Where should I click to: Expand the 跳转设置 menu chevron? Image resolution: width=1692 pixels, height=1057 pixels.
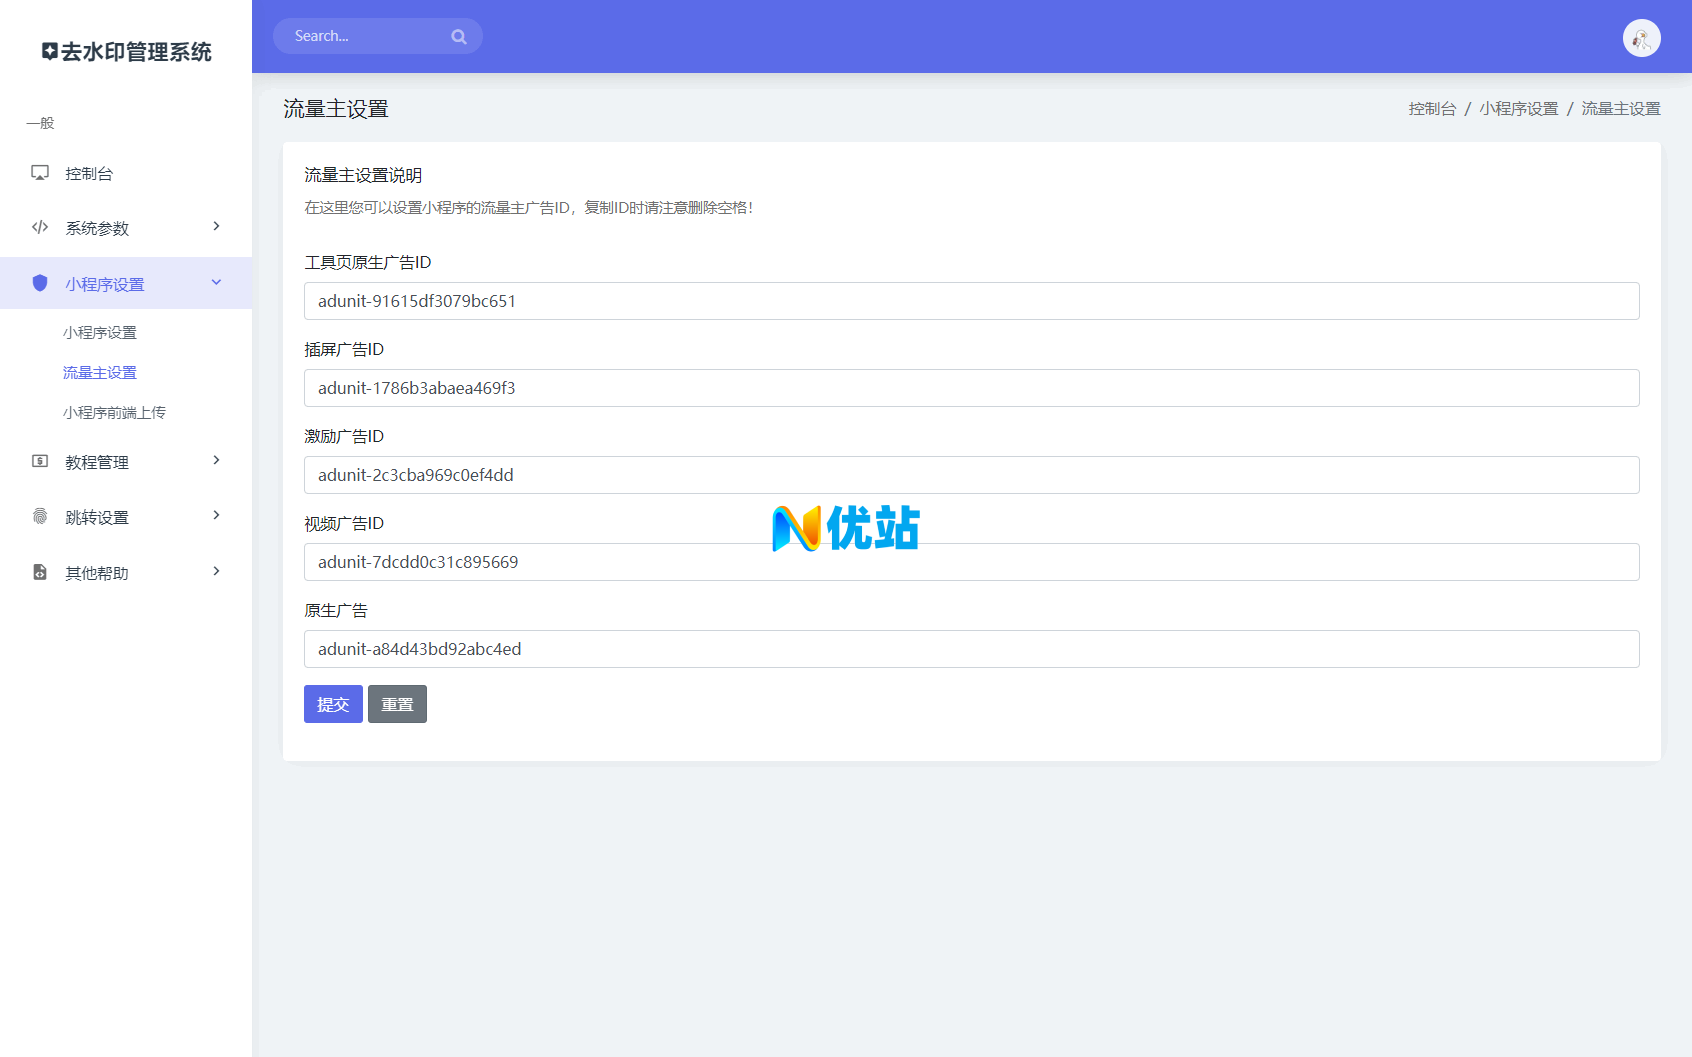point(216,515)
